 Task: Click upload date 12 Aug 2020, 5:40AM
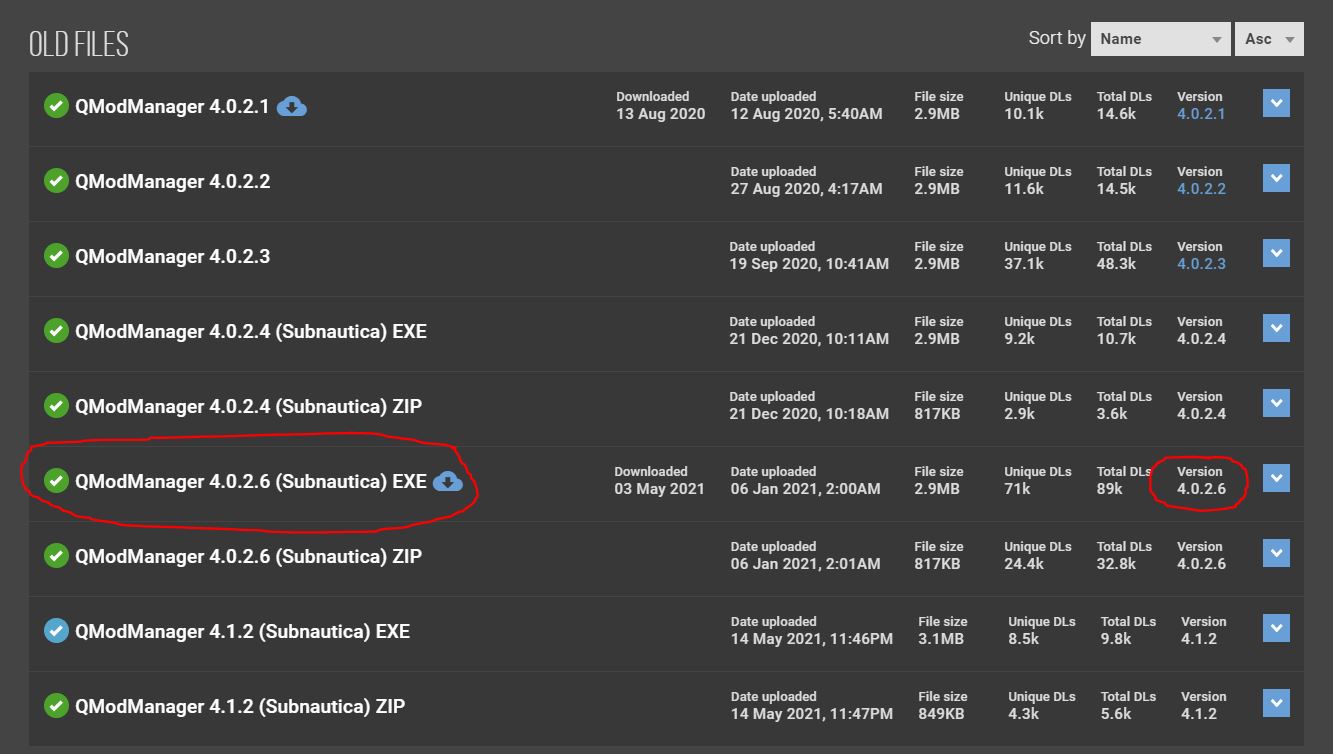point(806,114)
